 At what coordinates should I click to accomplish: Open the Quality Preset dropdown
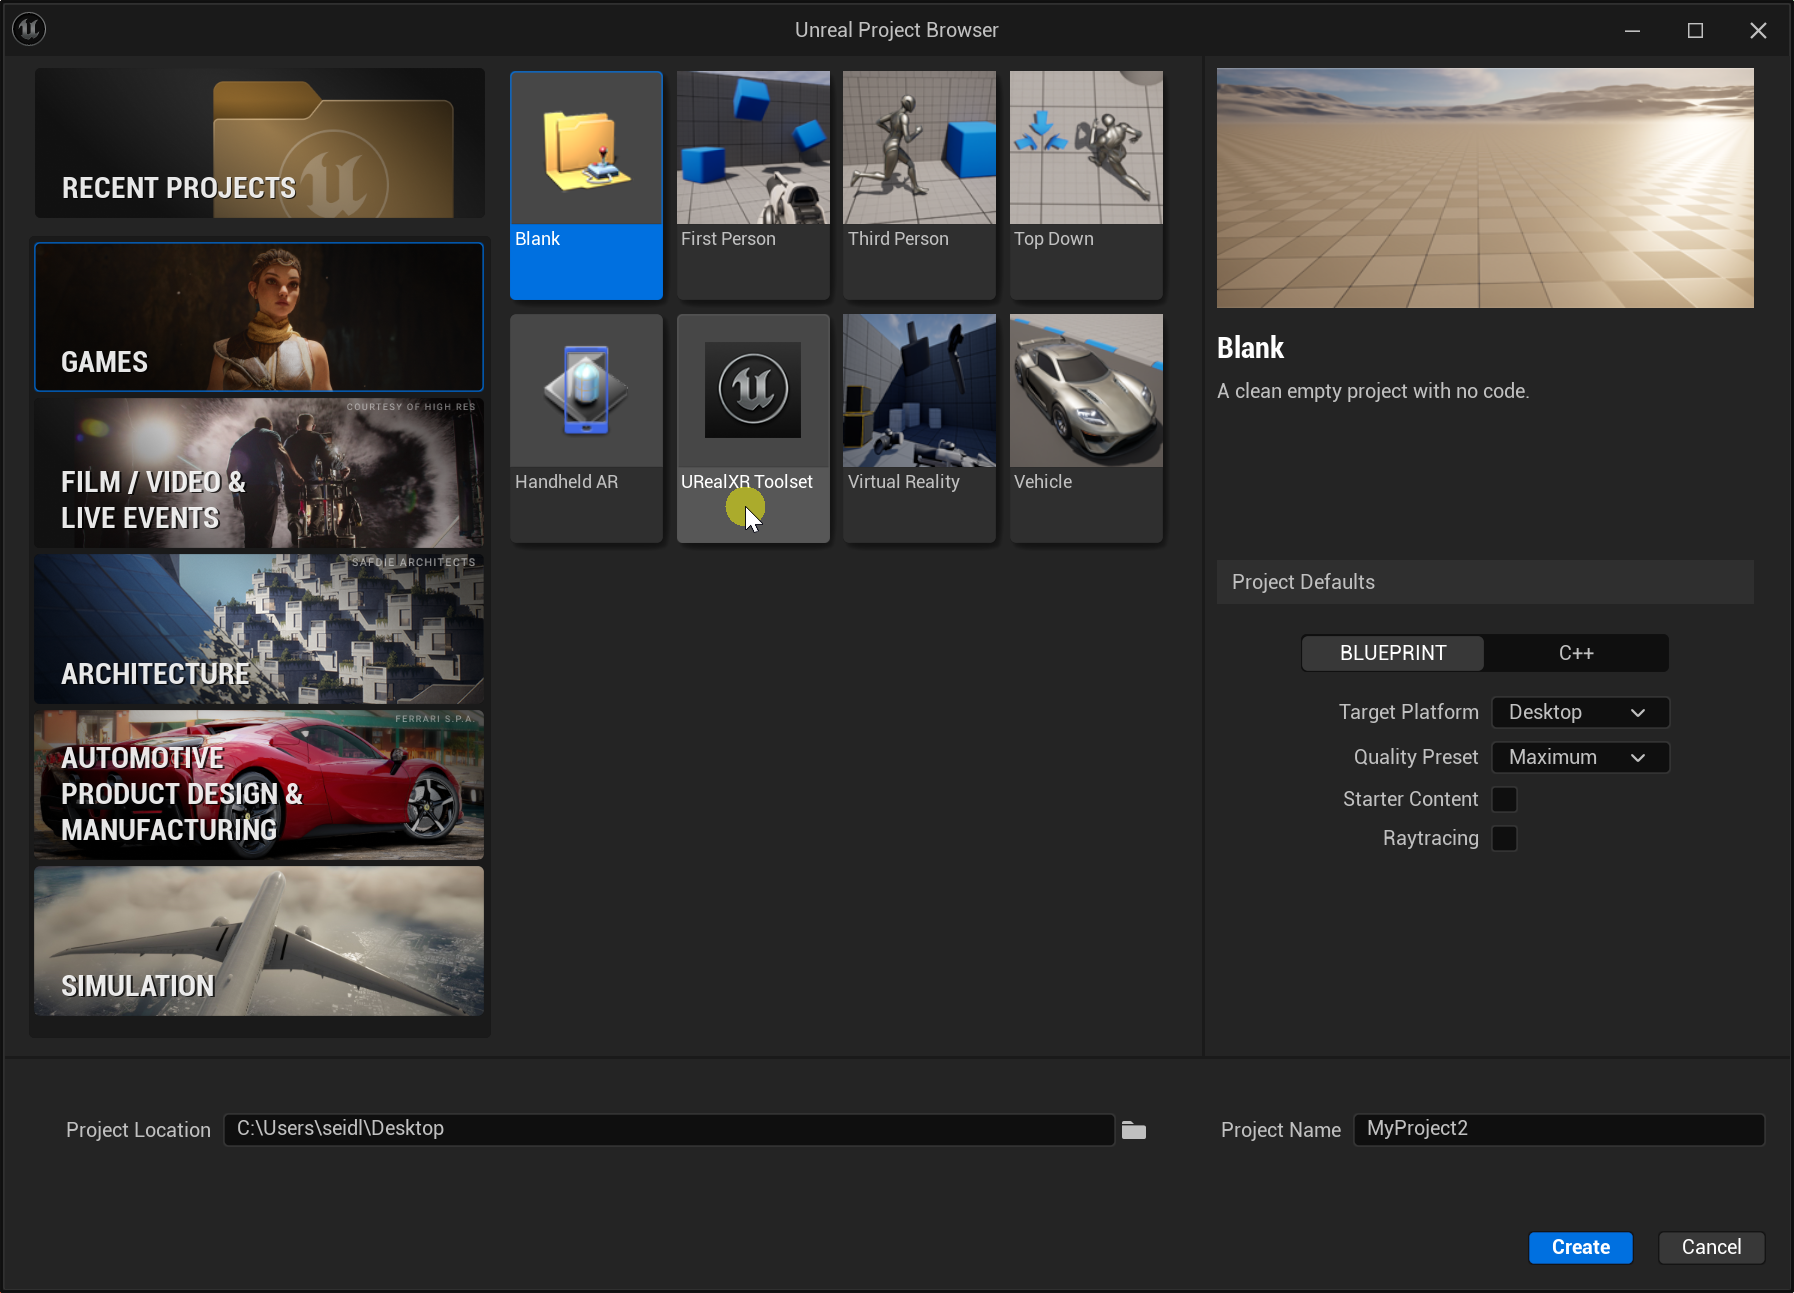click(1579, 757)
